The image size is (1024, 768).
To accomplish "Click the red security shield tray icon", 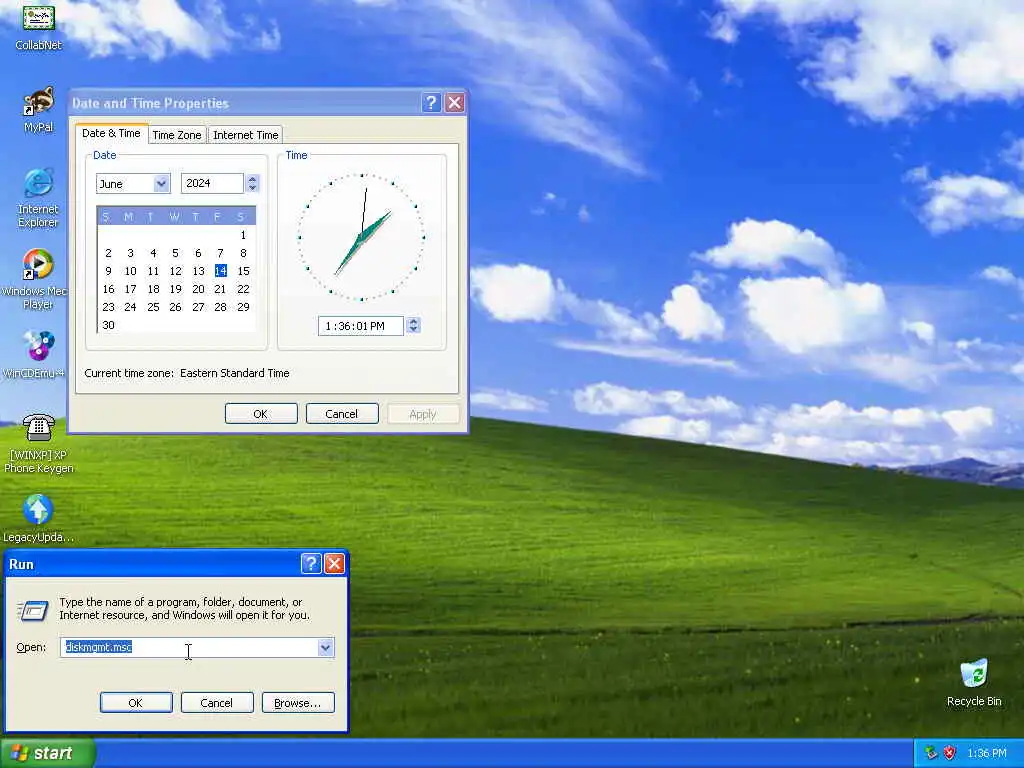I will click(x=950, y=753).
